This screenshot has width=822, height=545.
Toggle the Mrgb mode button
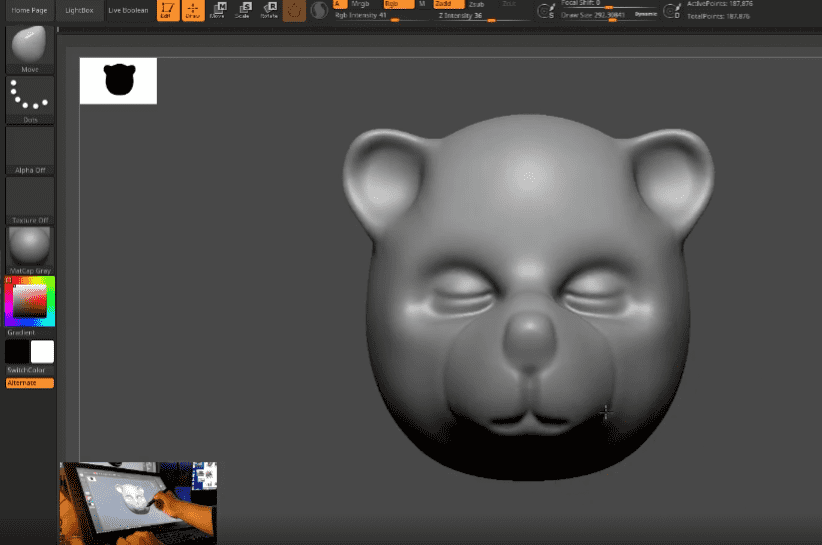point(360,4)
